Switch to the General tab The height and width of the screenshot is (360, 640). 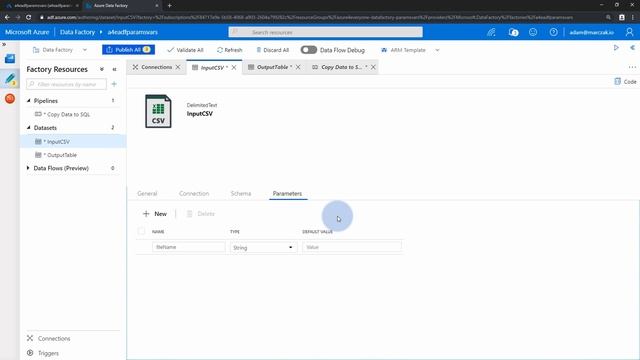click(147, 193)
